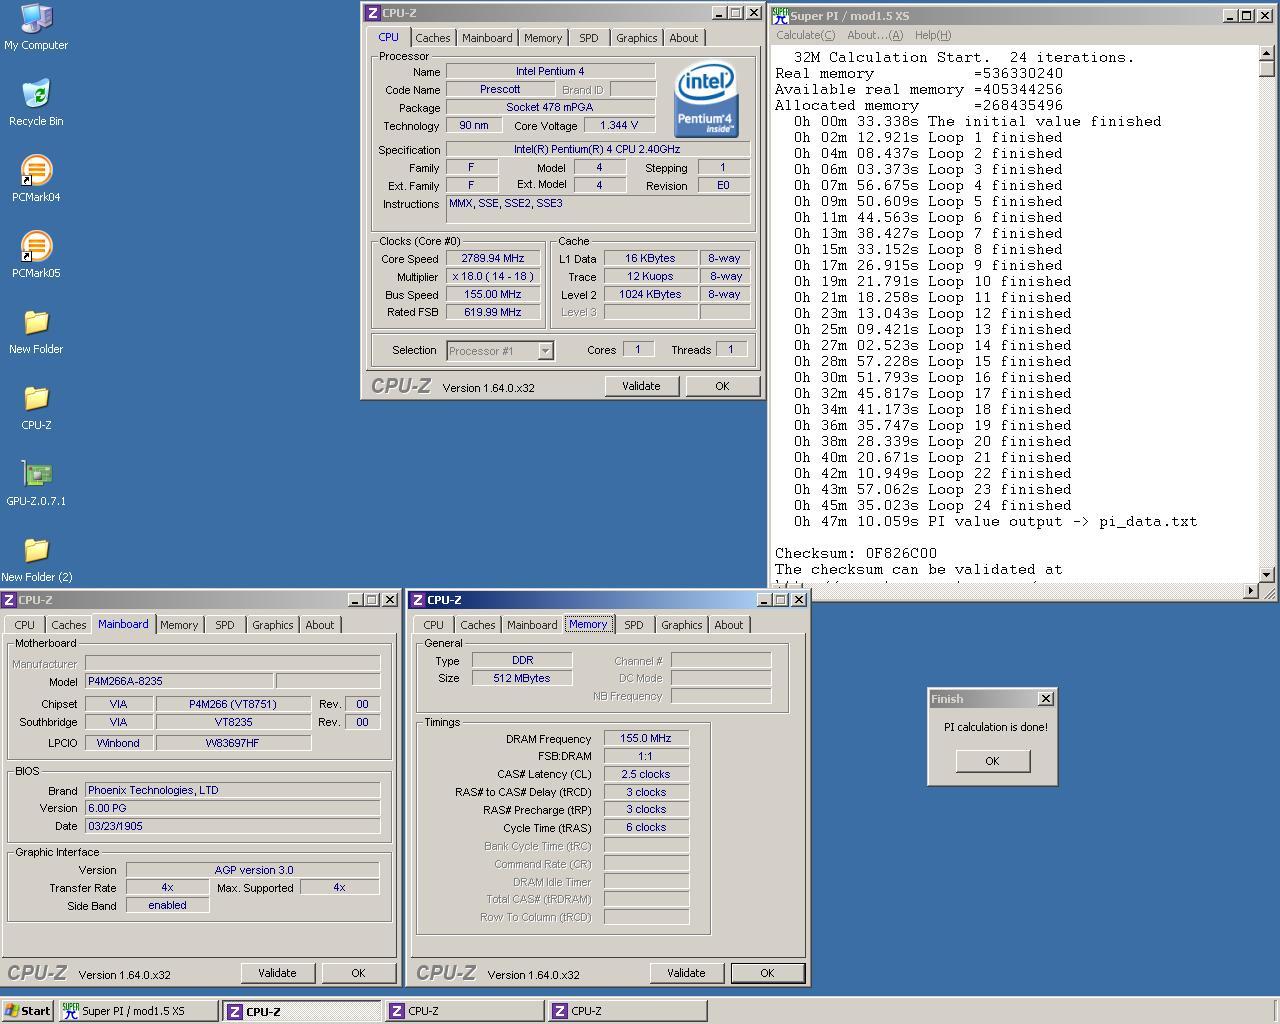The height and width of the screenshot is (1024, 1280).
Task: Minimize the Super PI window
Action: pos(1230,15)
